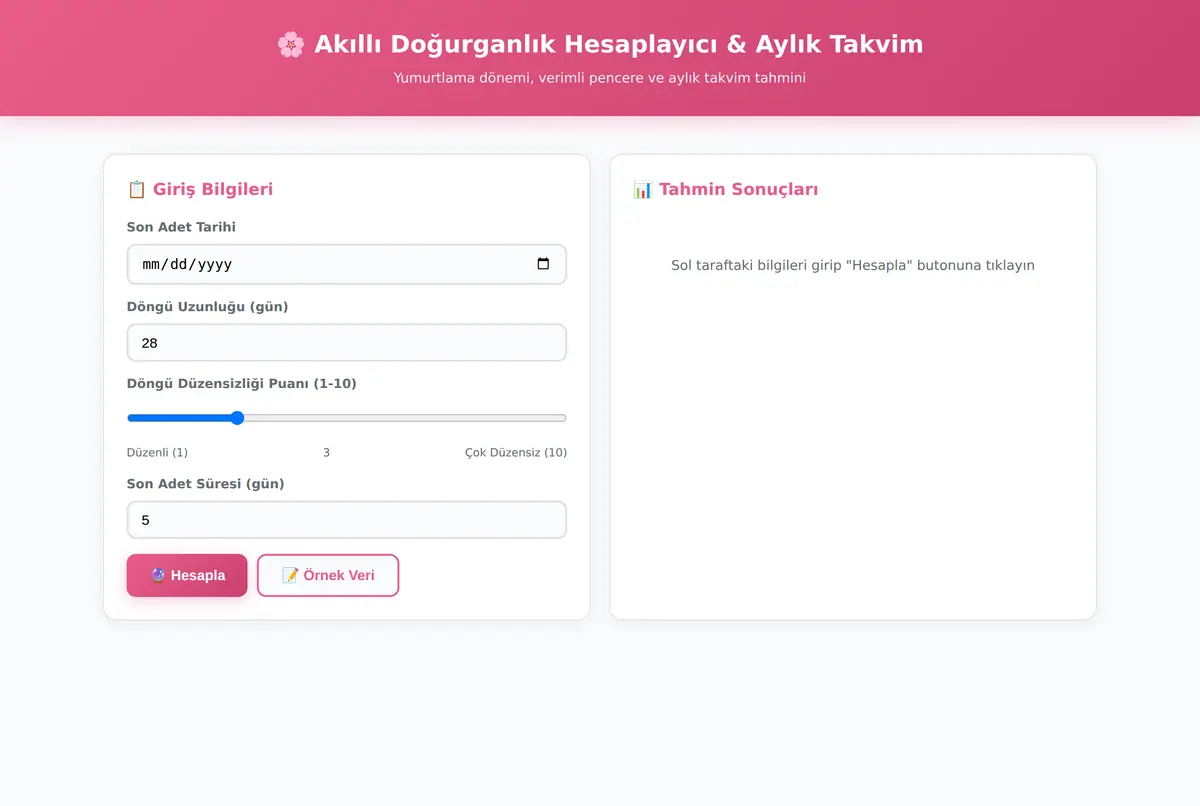Click the slider value "3" text
The image size is (1200, 806).
[x=326, y=452]
